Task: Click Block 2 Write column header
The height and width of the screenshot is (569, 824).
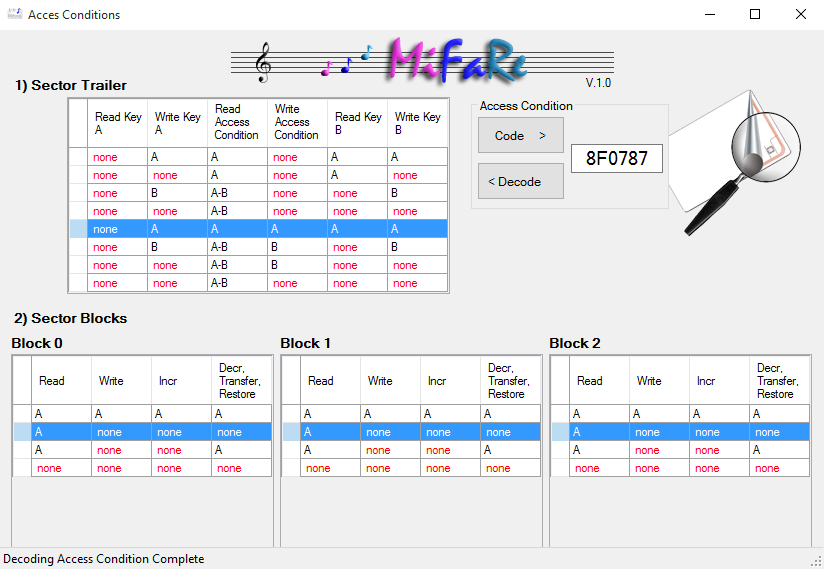Action: point(660,380)
